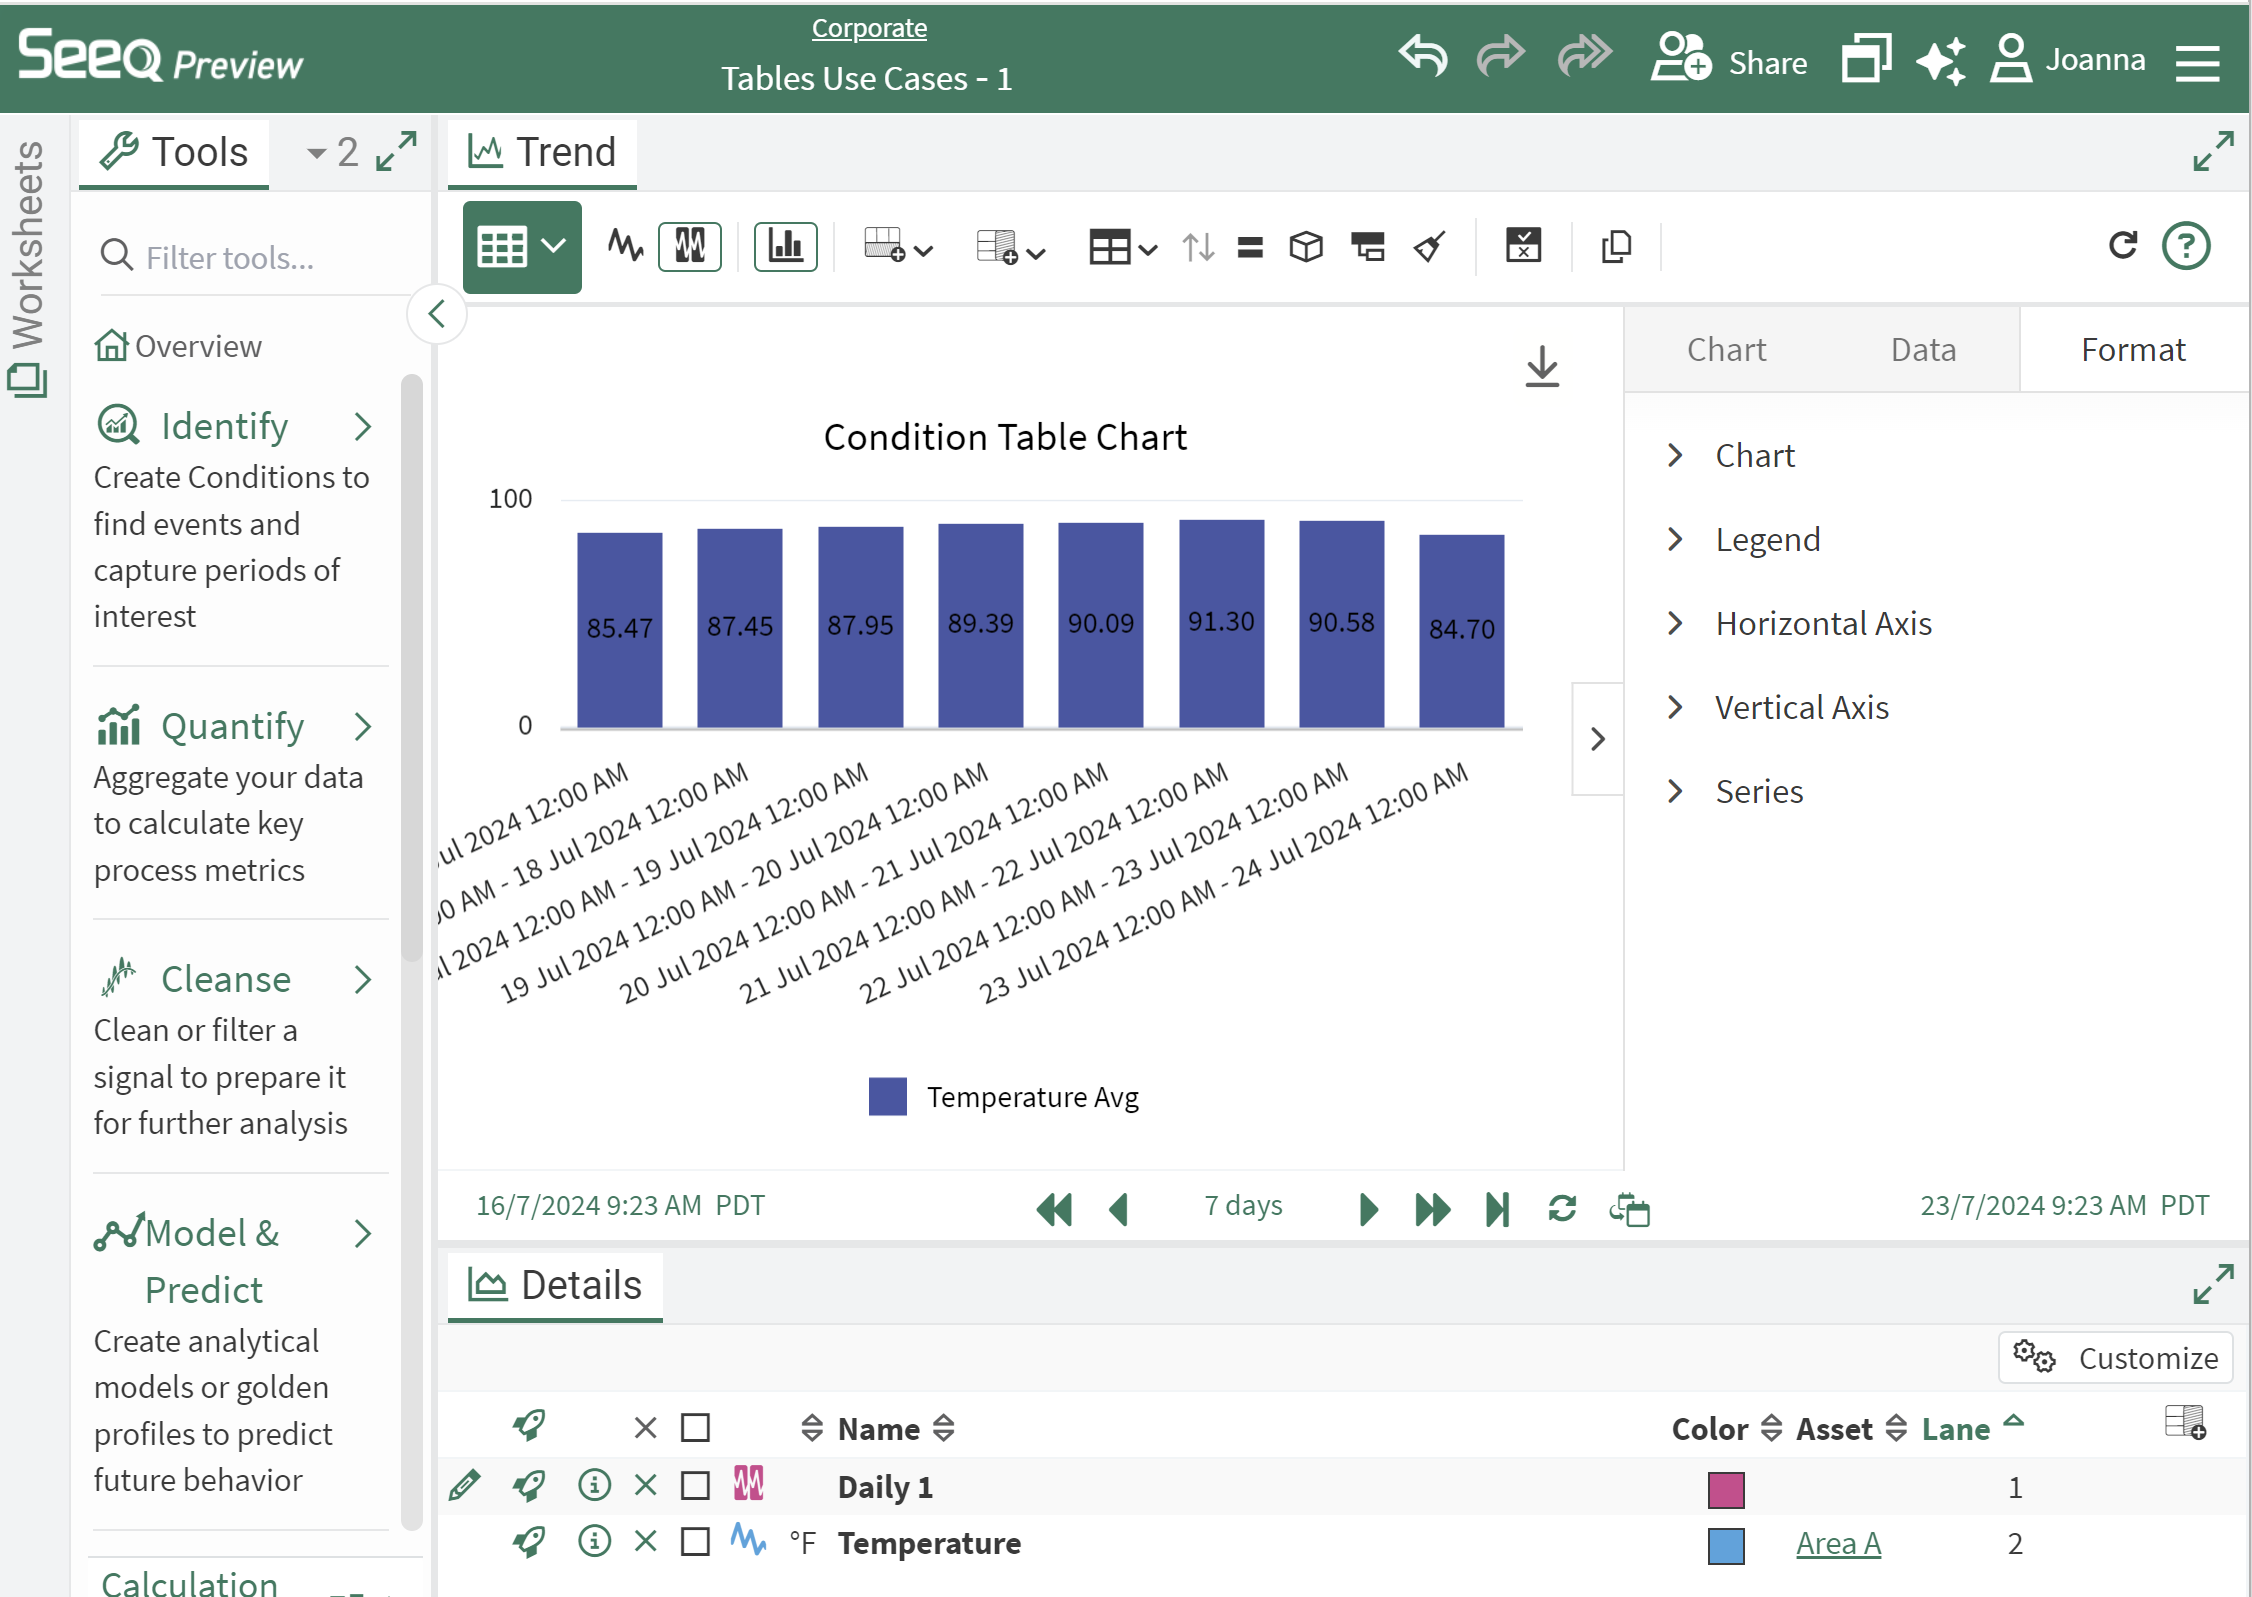Toggle Temperature Avg legend entry
This screenshot has height=1597, width=2252.
point(1004,1097)
